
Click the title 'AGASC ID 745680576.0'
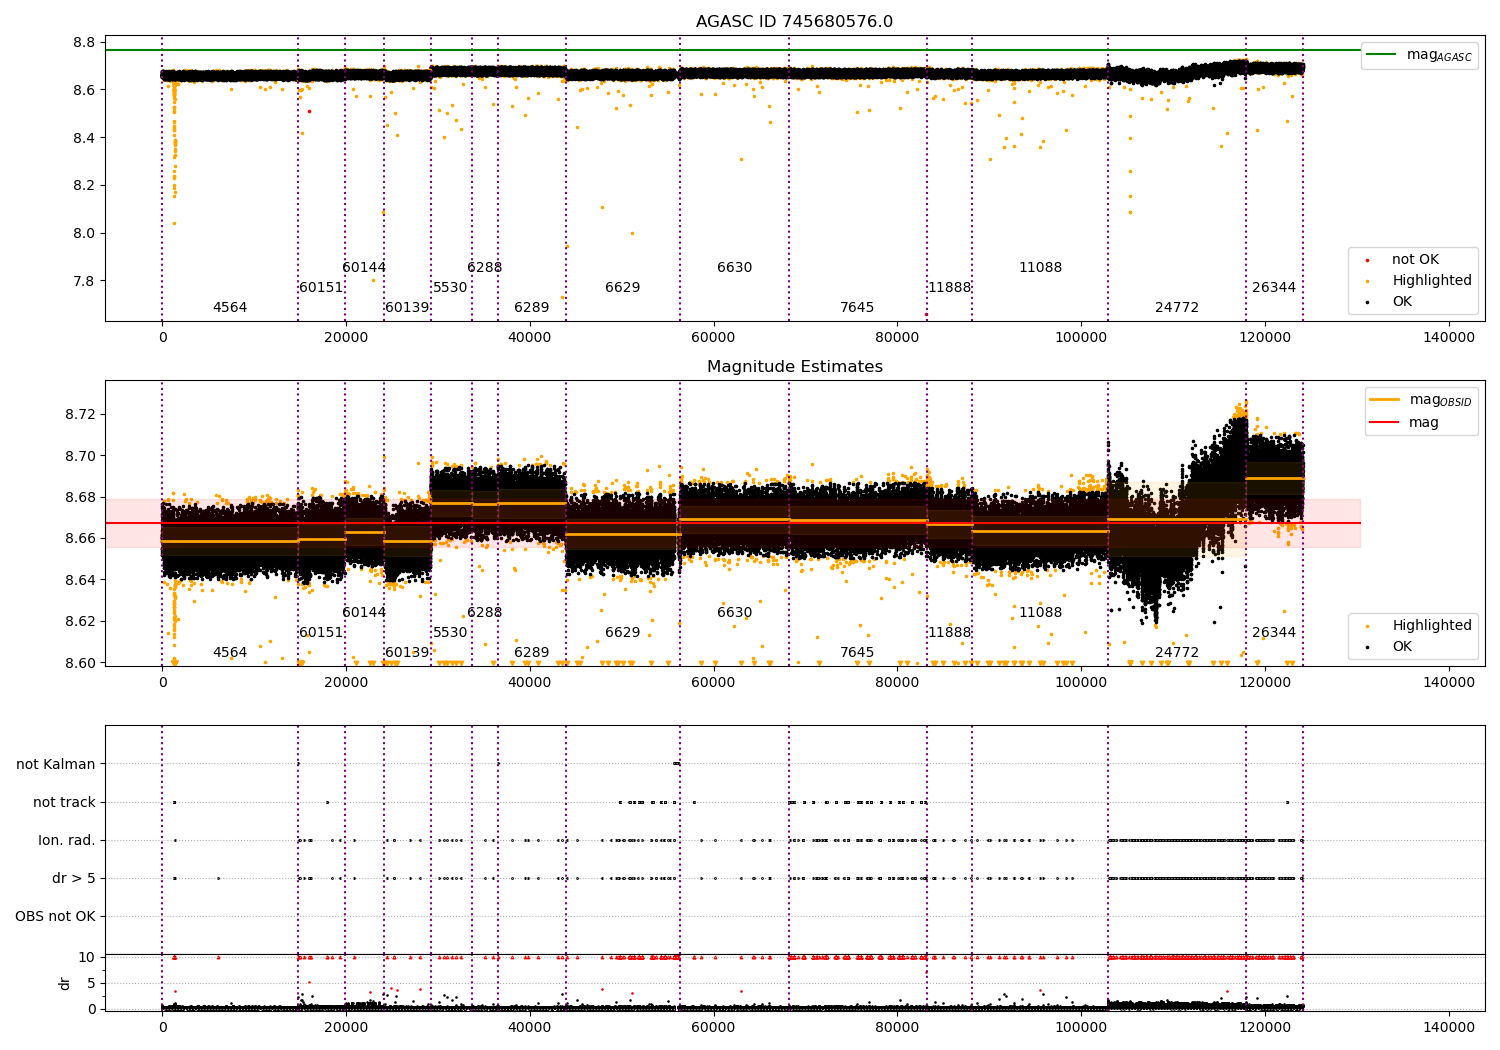[794, 22]
